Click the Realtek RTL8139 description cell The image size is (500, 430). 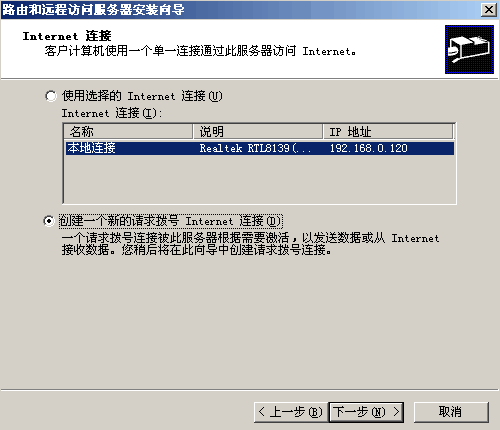(255, 148)
